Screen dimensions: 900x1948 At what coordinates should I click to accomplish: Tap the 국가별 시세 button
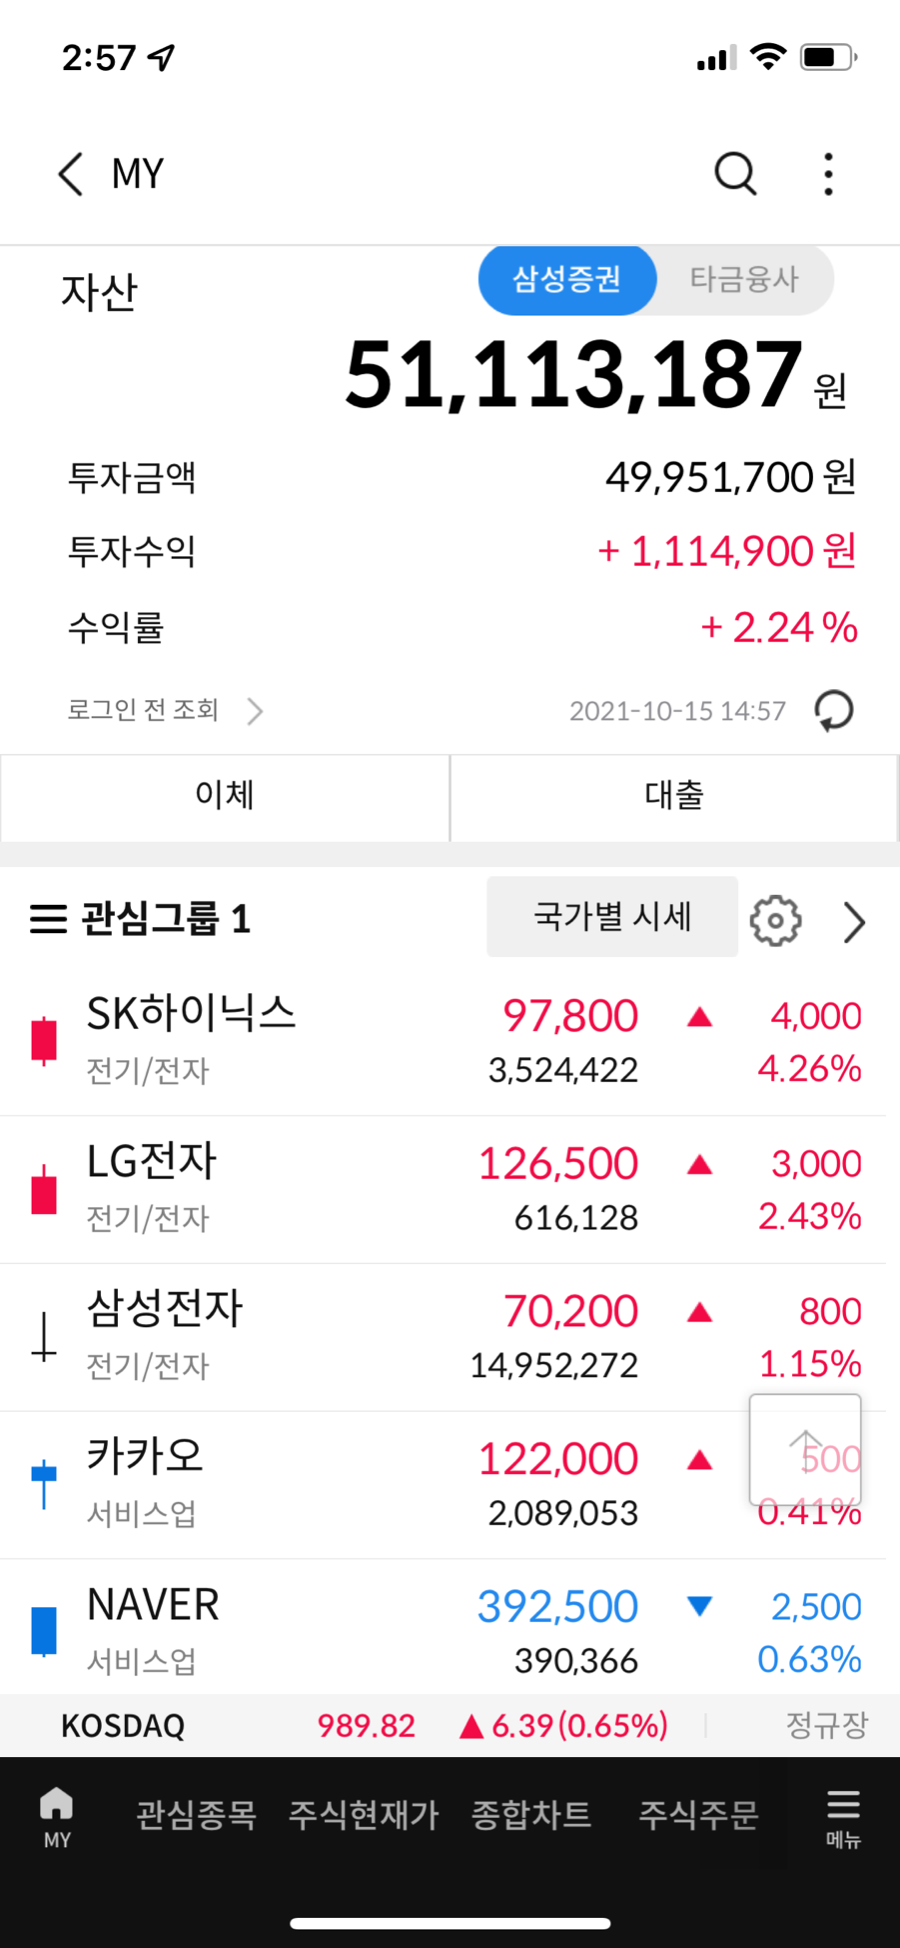612,917
